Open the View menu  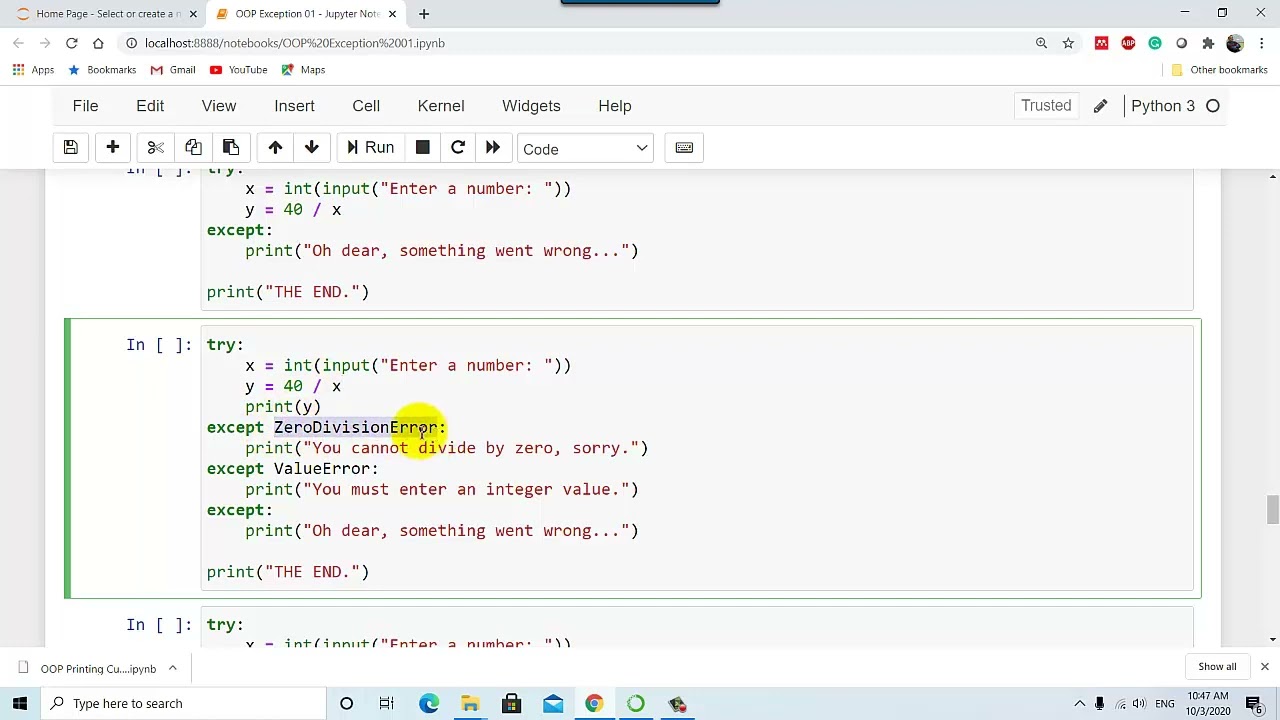point(219,106)
